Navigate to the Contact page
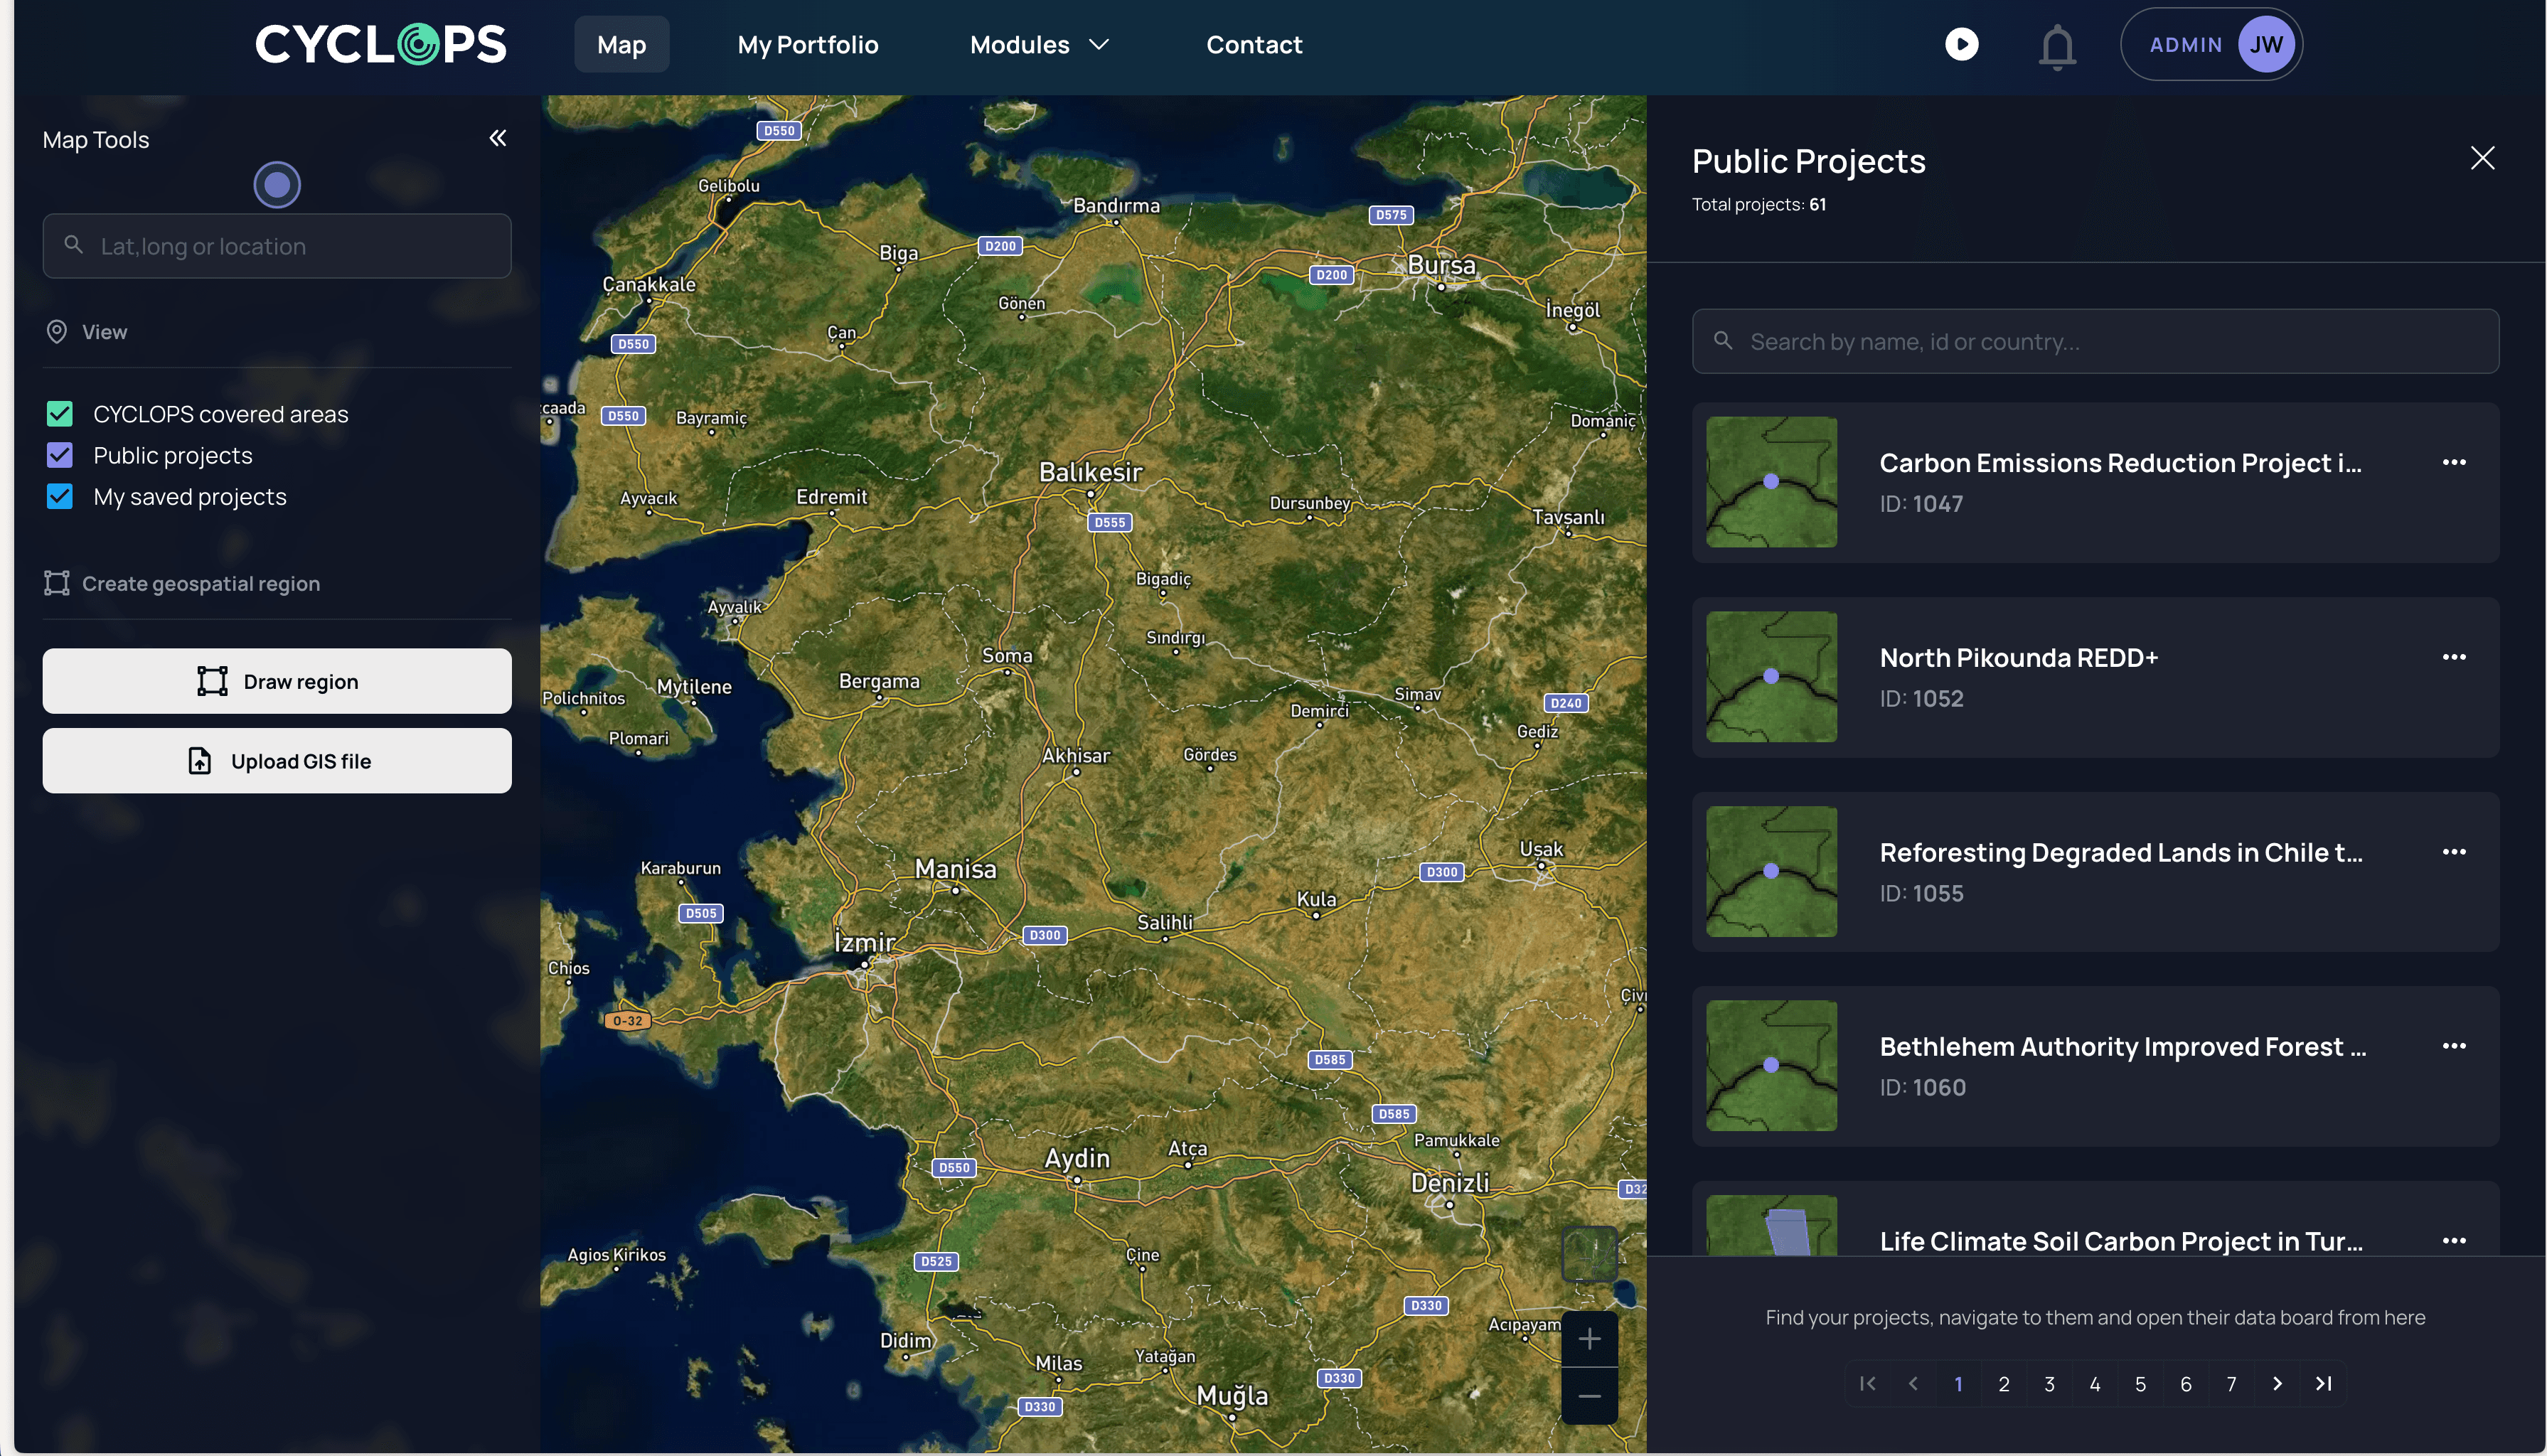The width and height of the screenshot is (2547, 1456). click(1254, 45)
